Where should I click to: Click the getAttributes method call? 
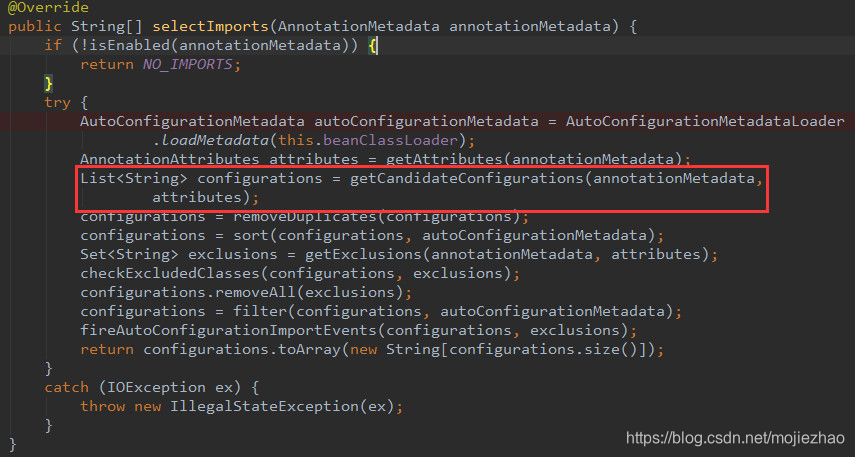coord(444,159)
